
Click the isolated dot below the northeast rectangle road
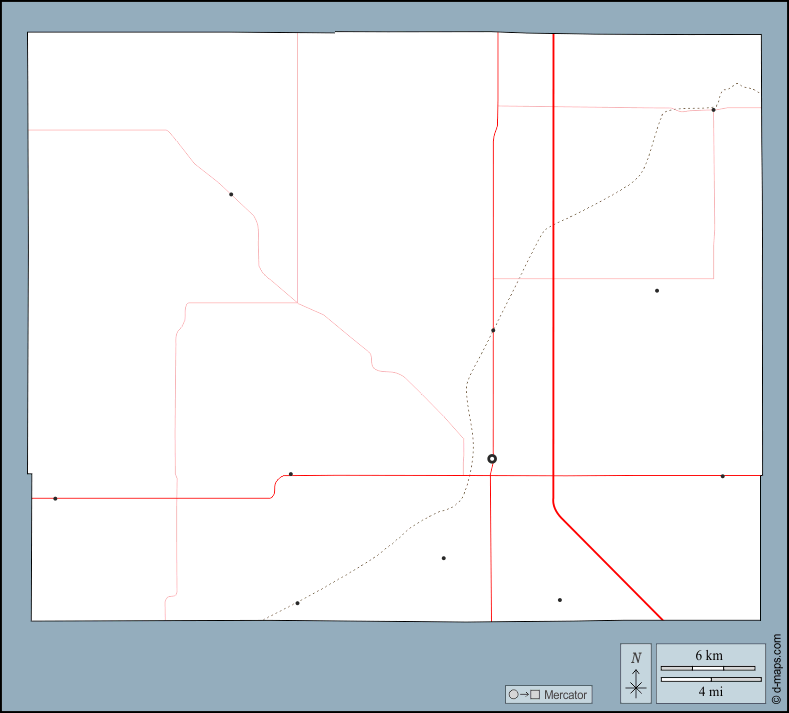[x=657, y=291]
